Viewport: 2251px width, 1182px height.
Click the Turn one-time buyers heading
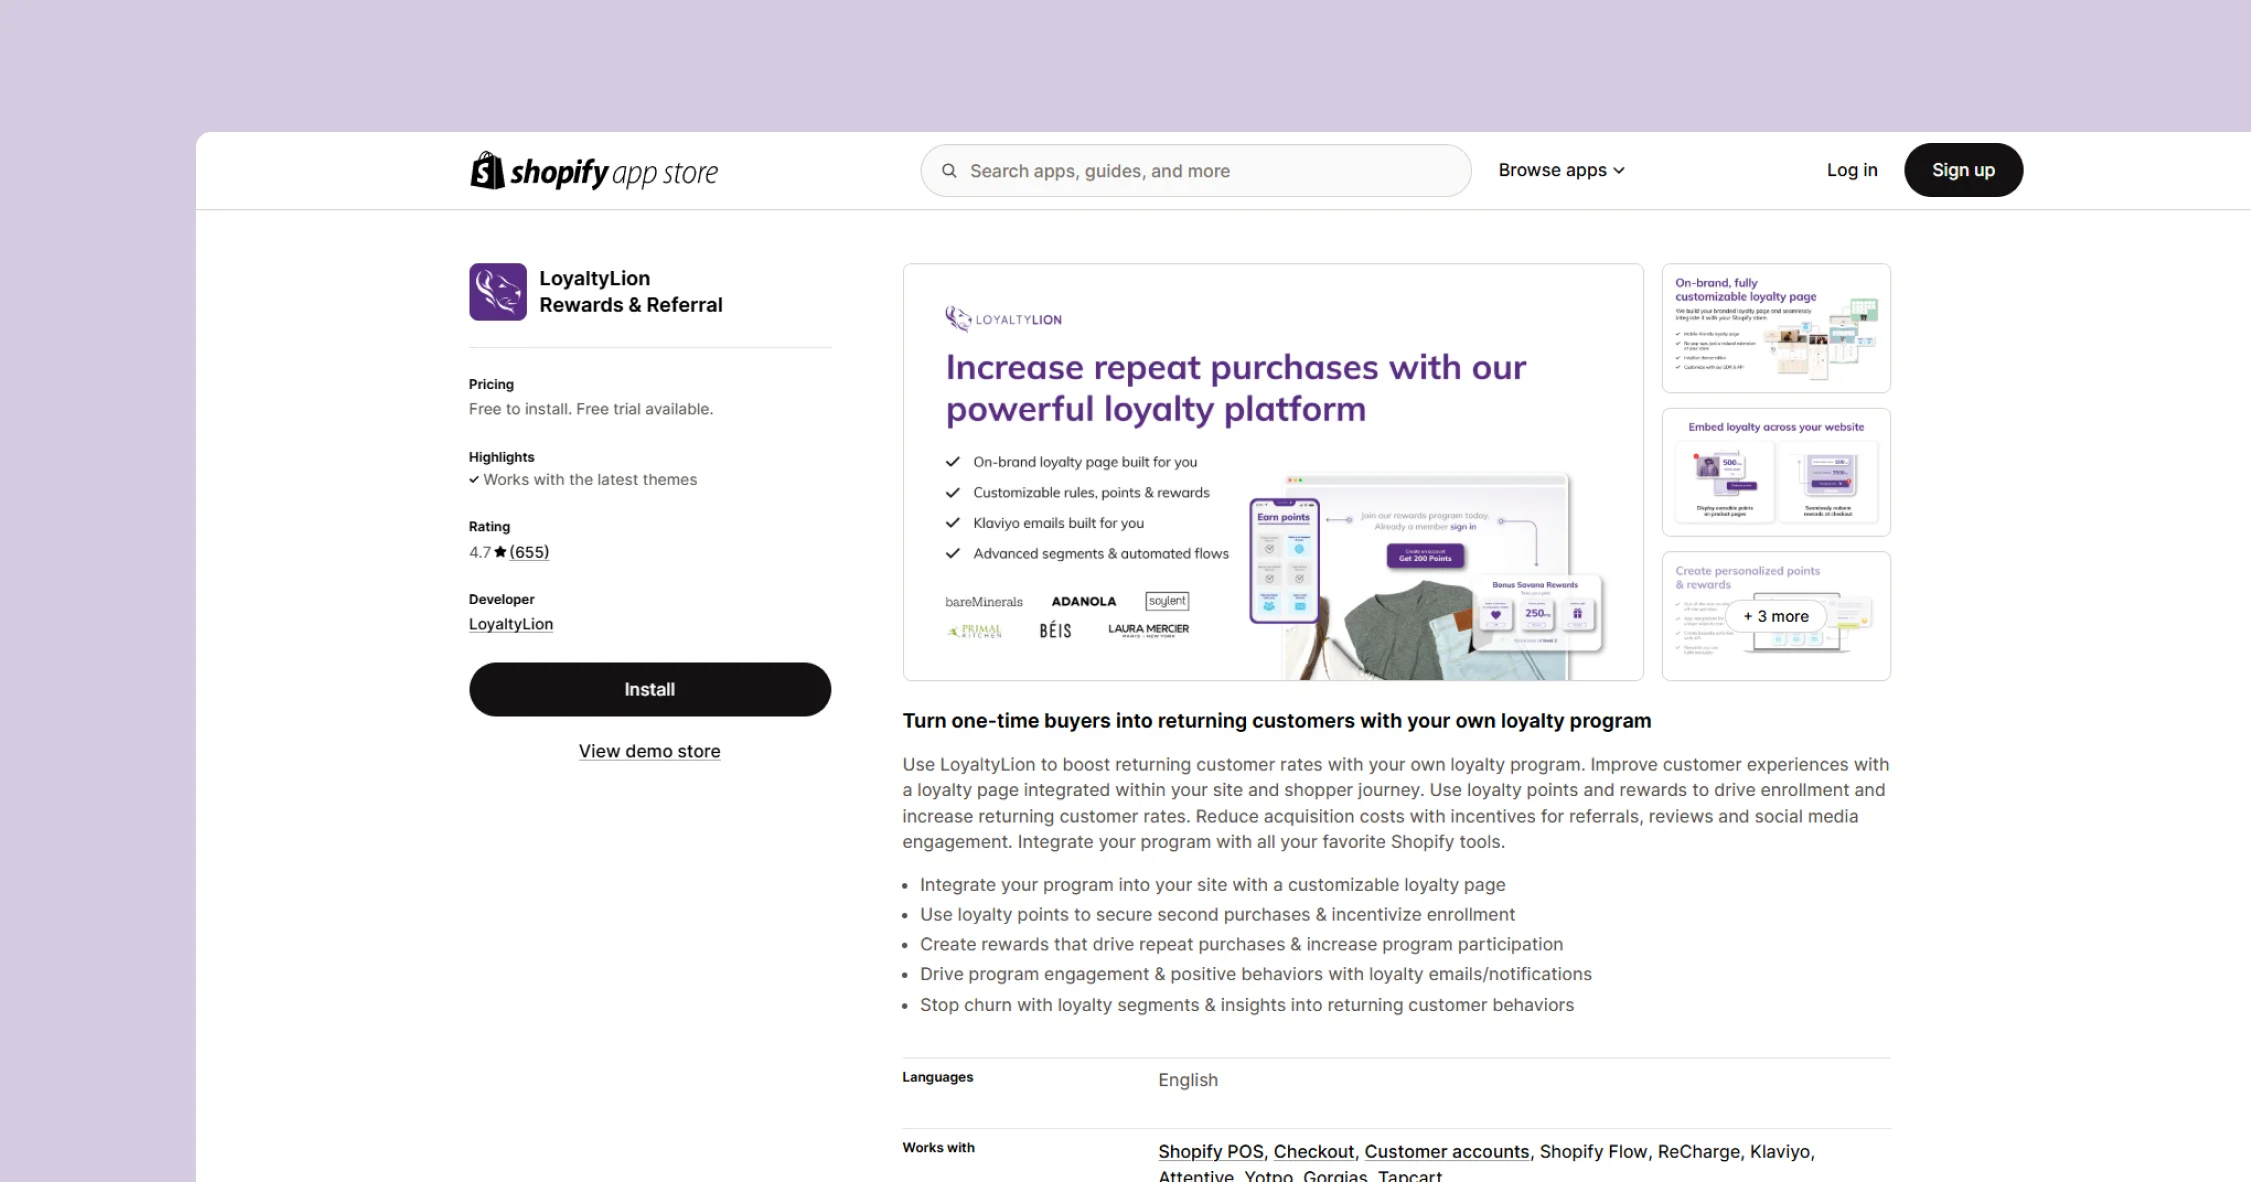[1277, 721]
